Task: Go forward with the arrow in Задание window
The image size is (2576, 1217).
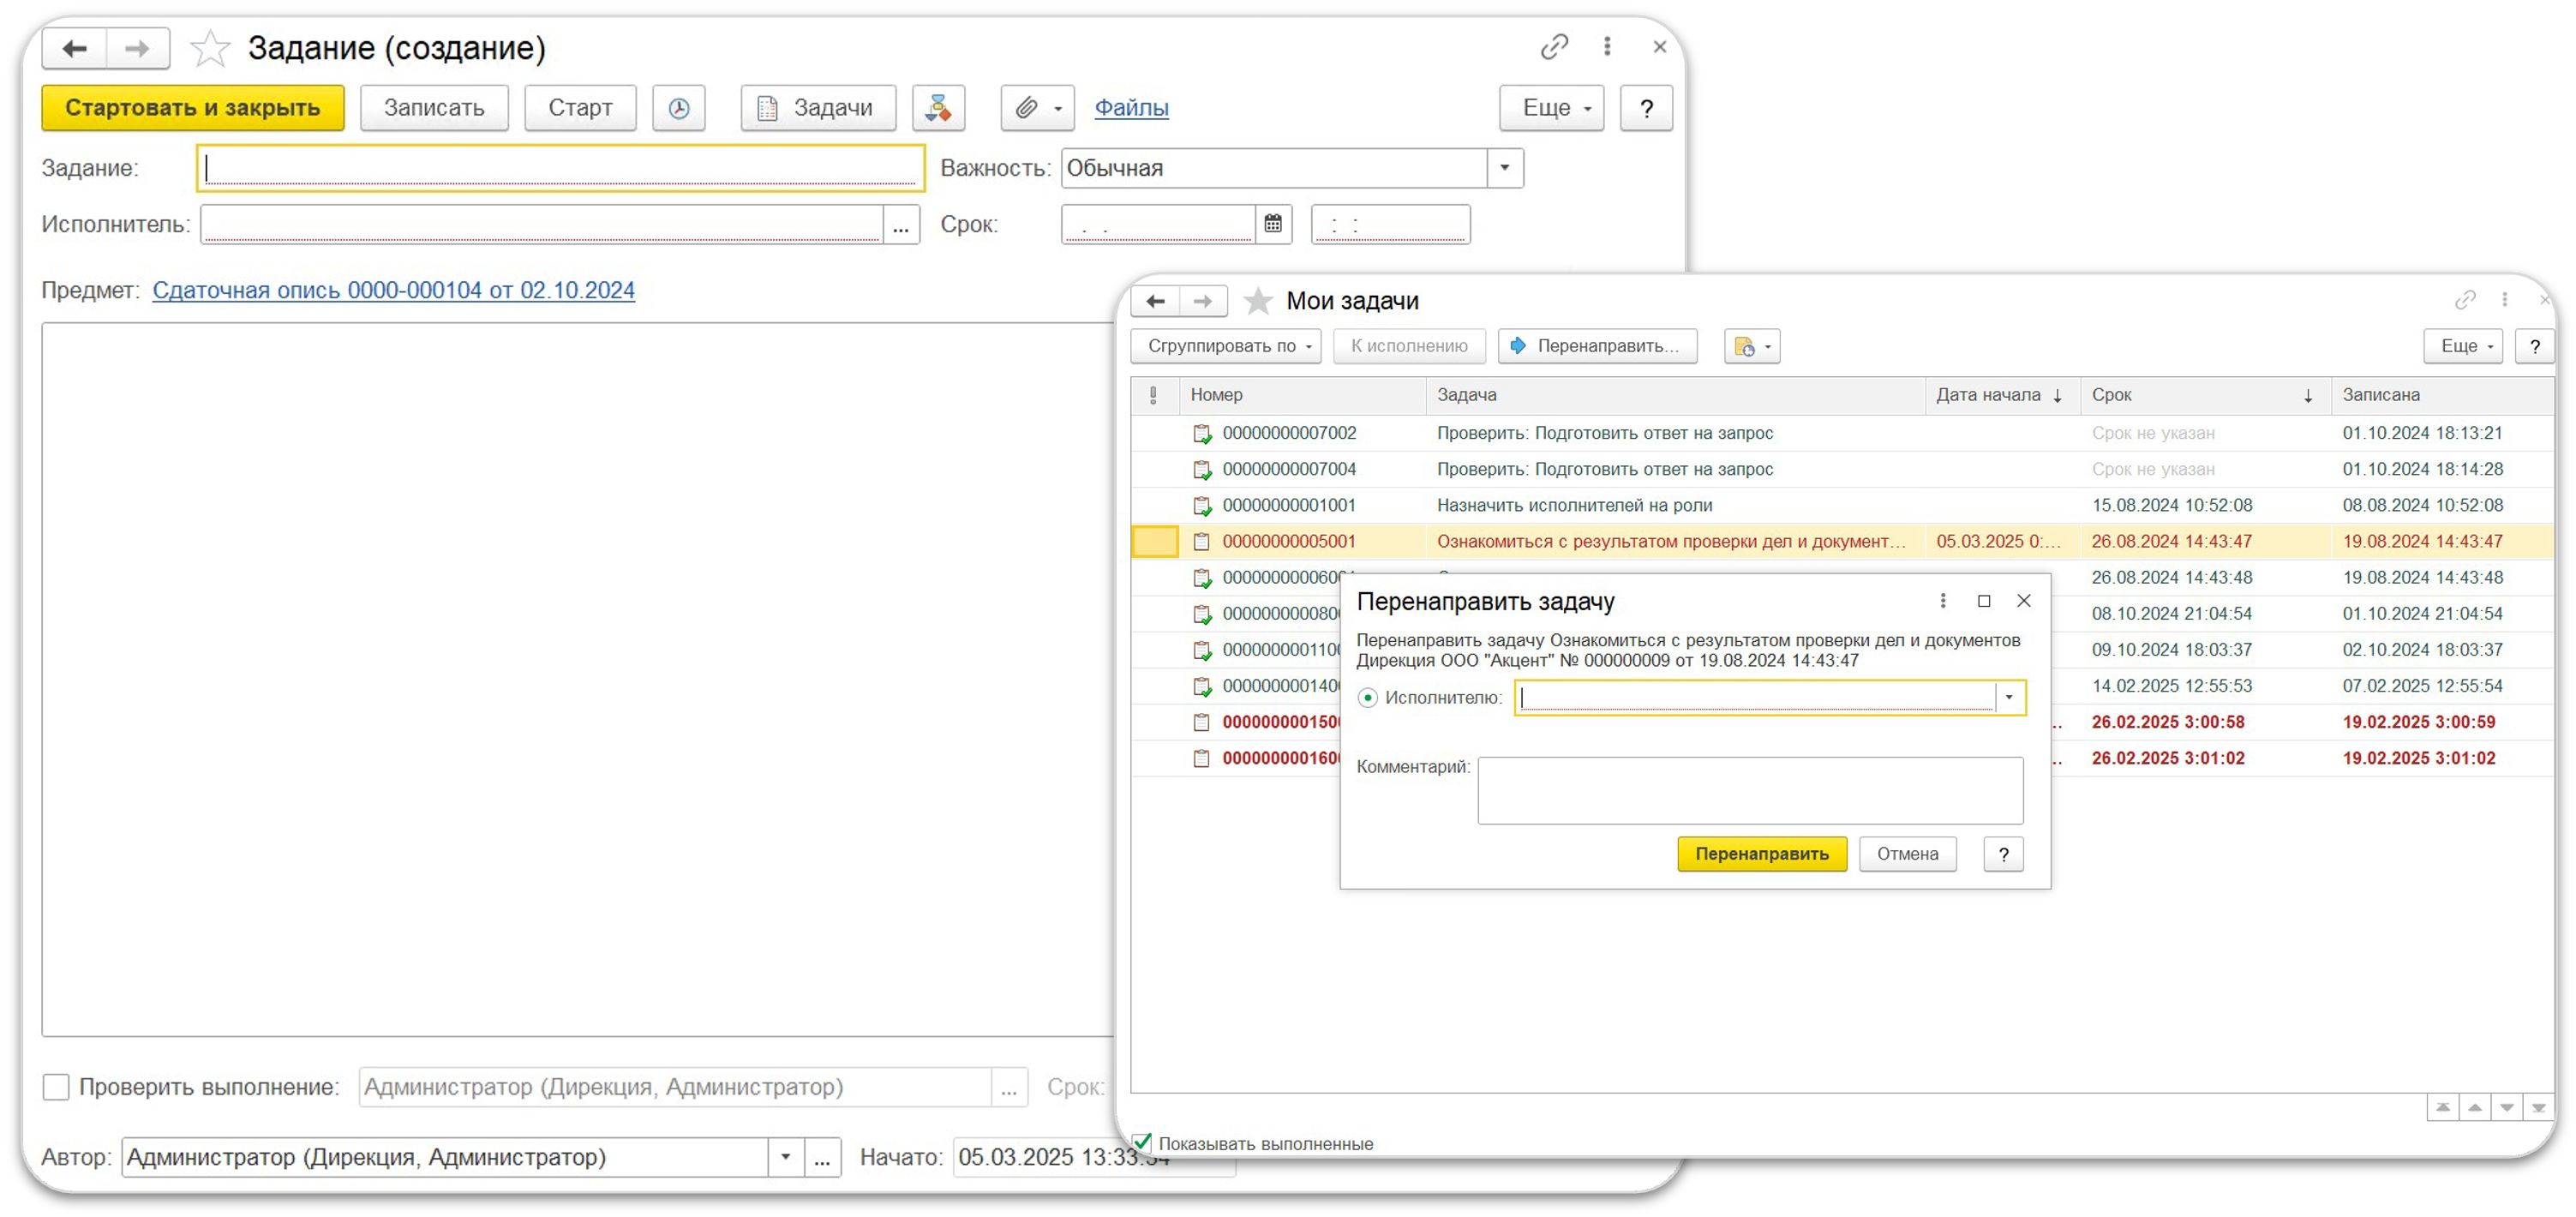Action: tap(137, 48)
